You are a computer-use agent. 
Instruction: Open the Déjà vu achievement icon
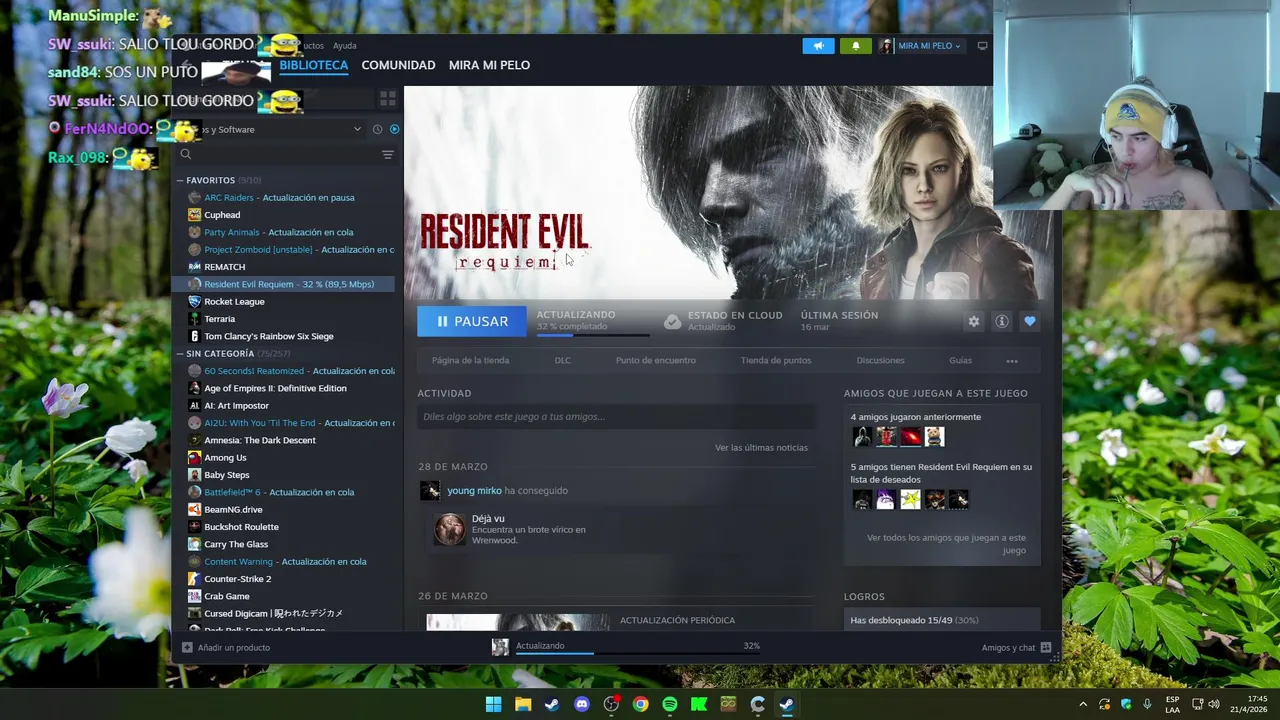tap(449, 530)
